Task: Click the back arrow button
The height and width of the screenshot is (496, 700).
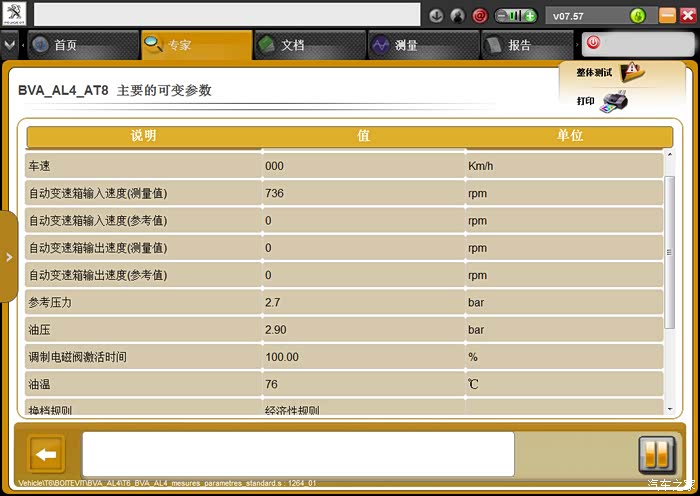Action: click(x=46, y=455)
